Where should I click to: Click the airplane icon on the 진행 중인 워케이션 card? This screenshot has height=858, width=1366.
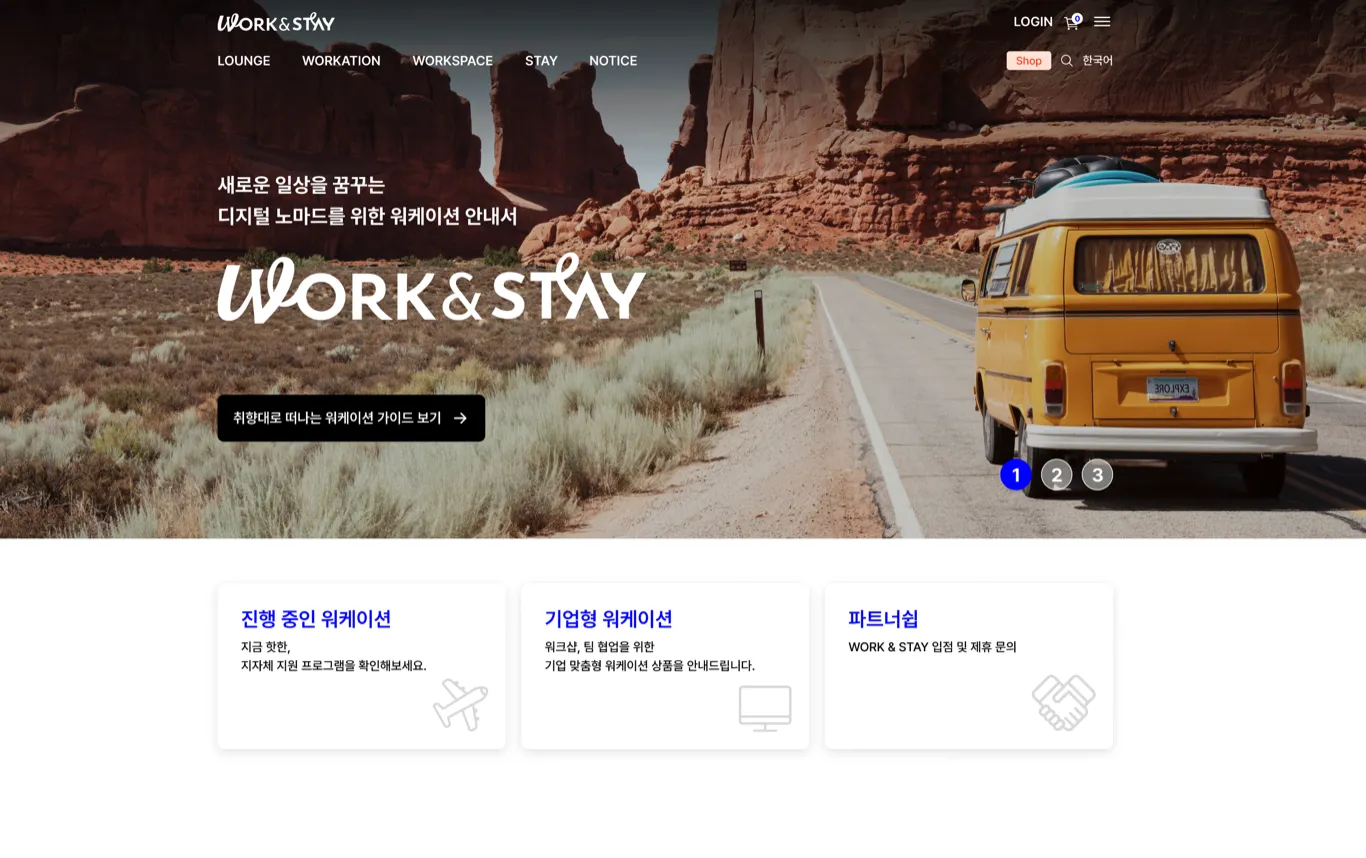tap(460, 704)
